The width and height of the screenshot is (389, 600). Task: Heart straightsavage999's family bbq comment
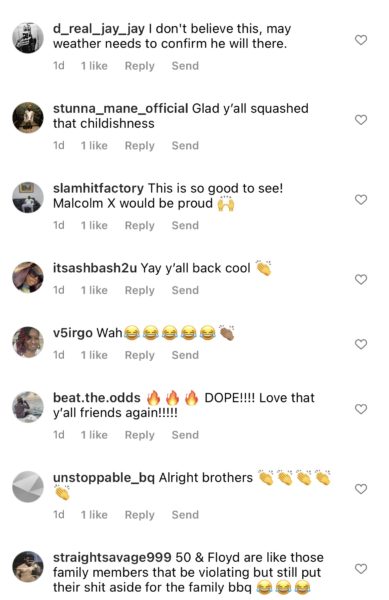[x=361, y=569]
